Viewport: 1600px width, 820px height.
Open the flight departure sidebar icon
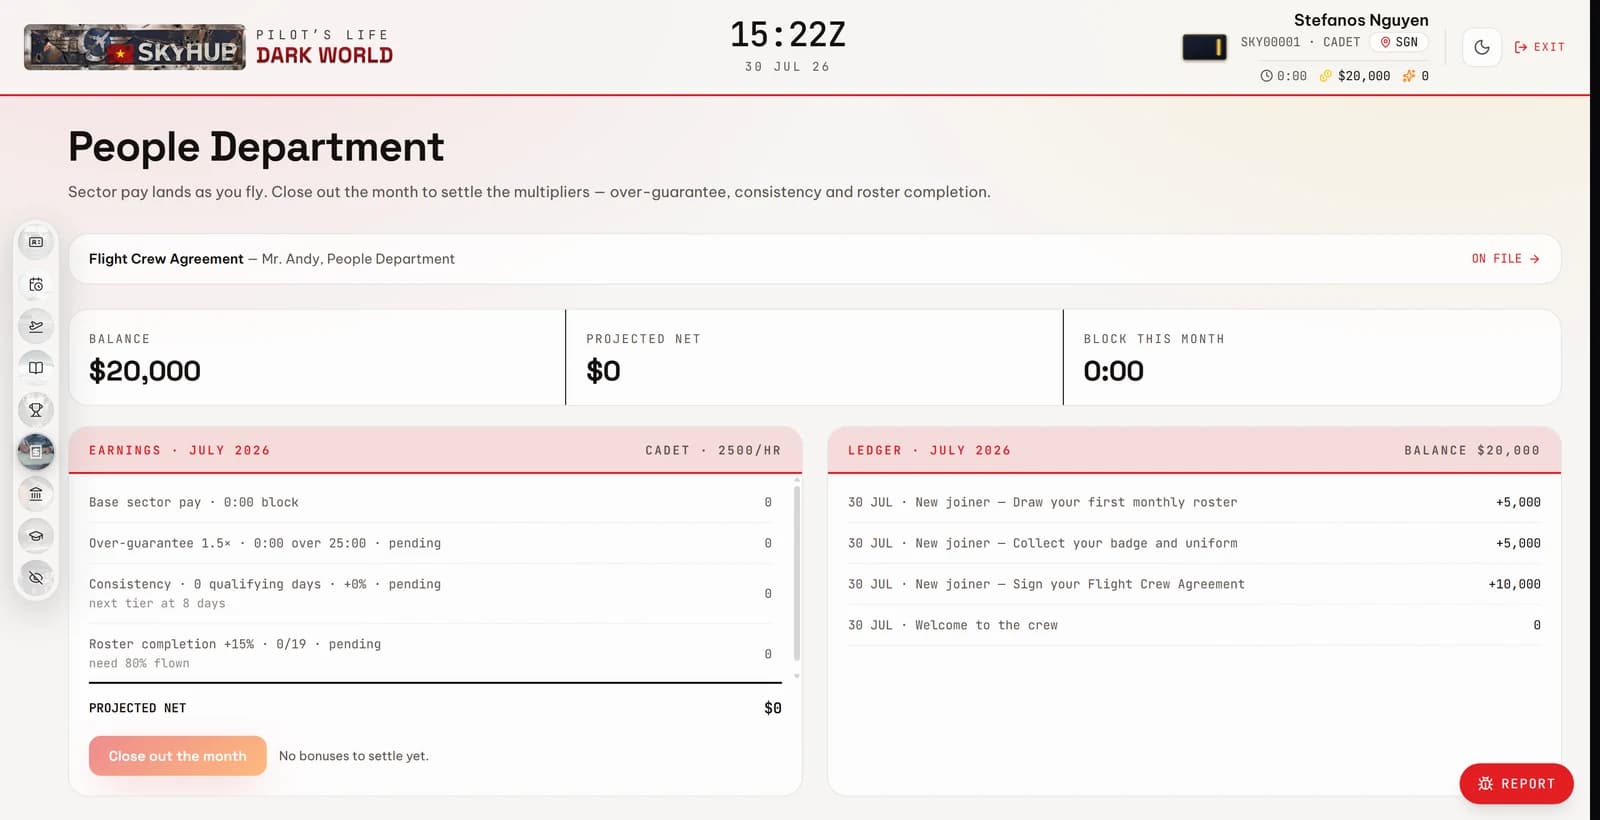tap(36, 326)
